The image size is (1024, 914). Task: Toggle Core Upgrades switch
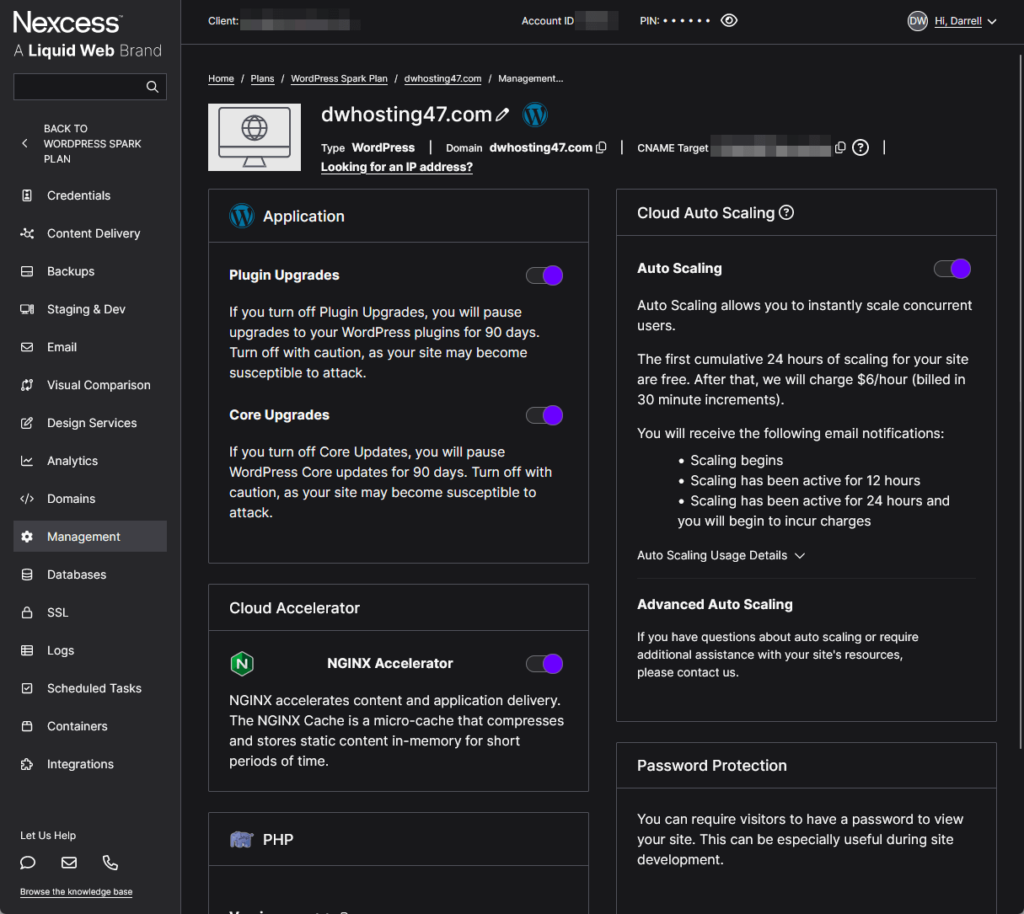pyautogui.click(x=545, y=415)
